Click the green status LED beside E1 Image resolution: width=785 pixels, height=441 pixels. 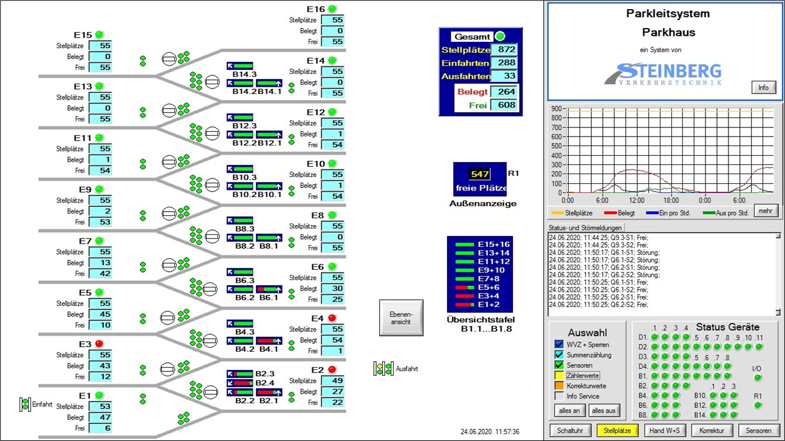99,395
